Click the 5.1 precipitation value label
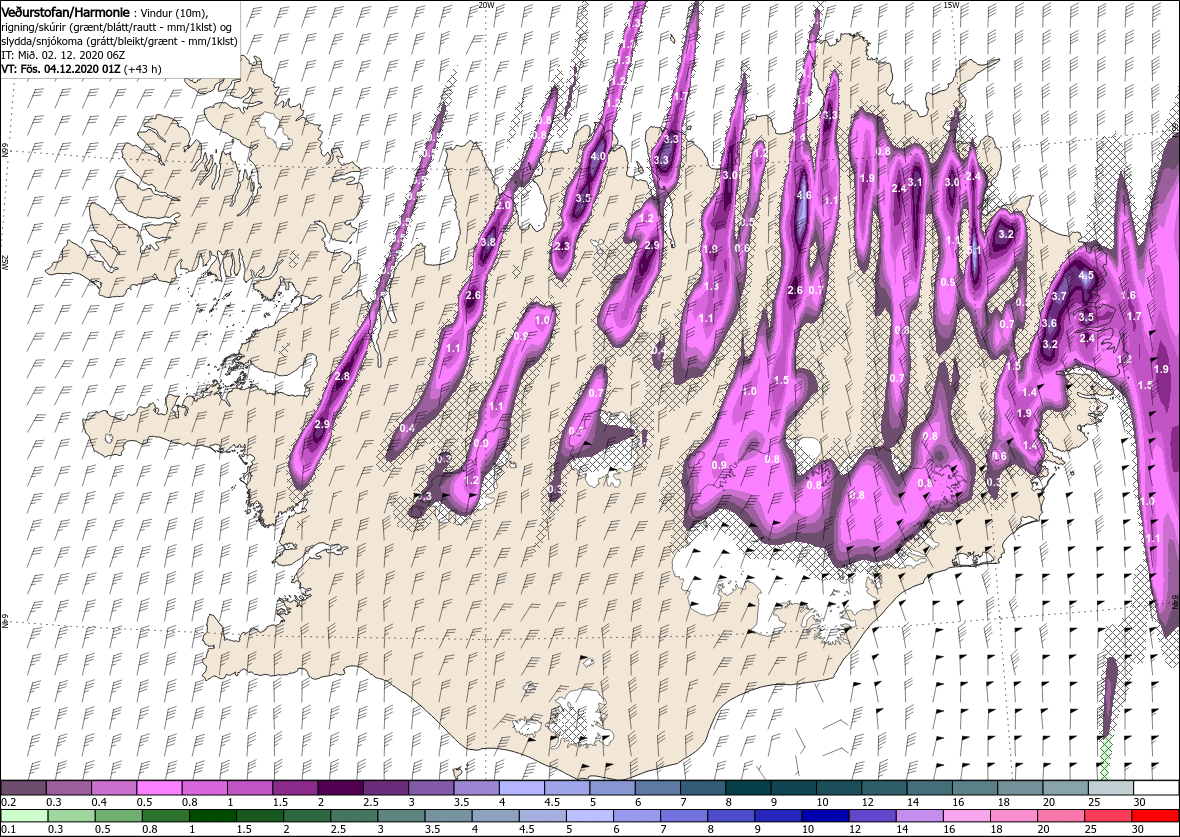 point(974,250)
